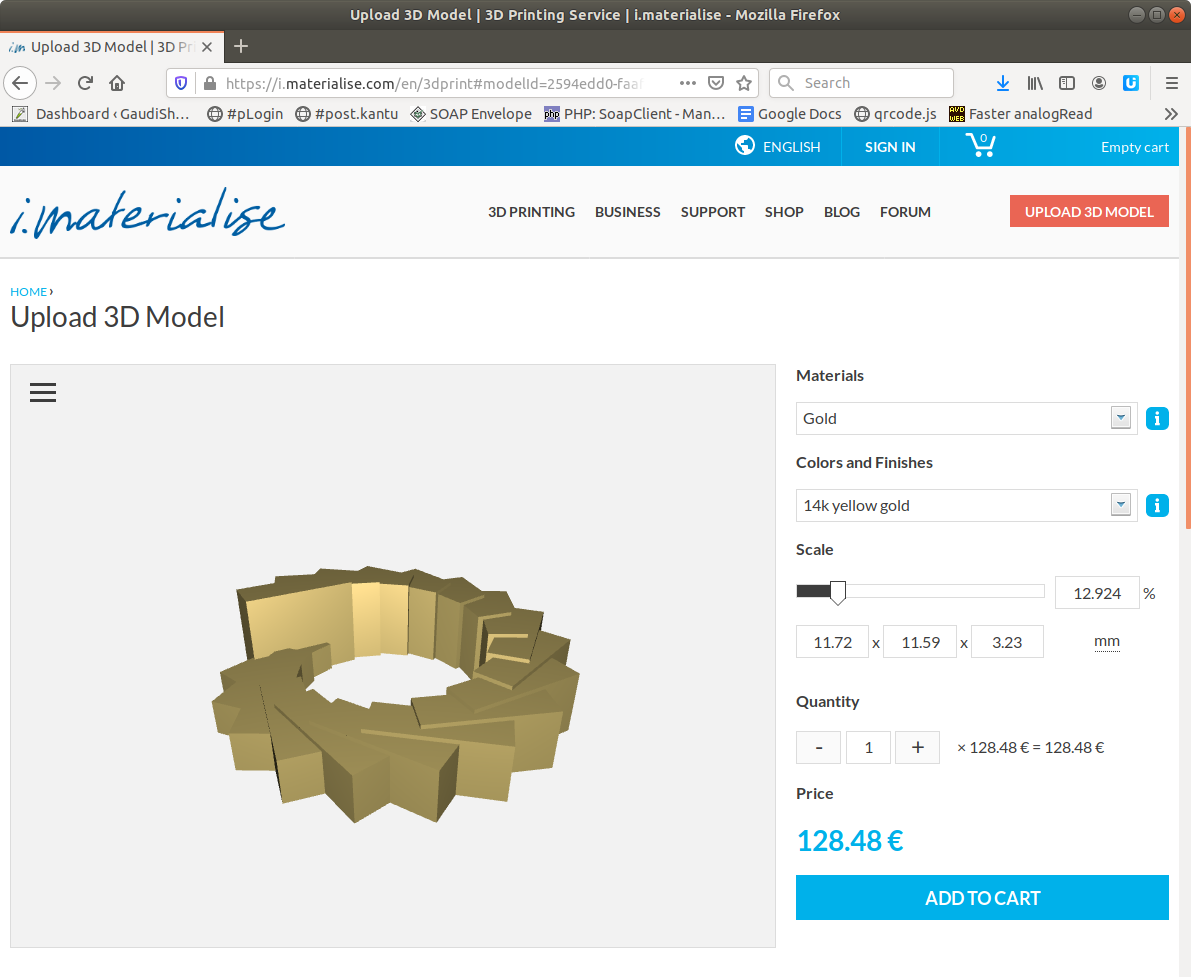1191x977 pixels.
Task: Click the 3D gold model preview
Action: pos(395,693)
